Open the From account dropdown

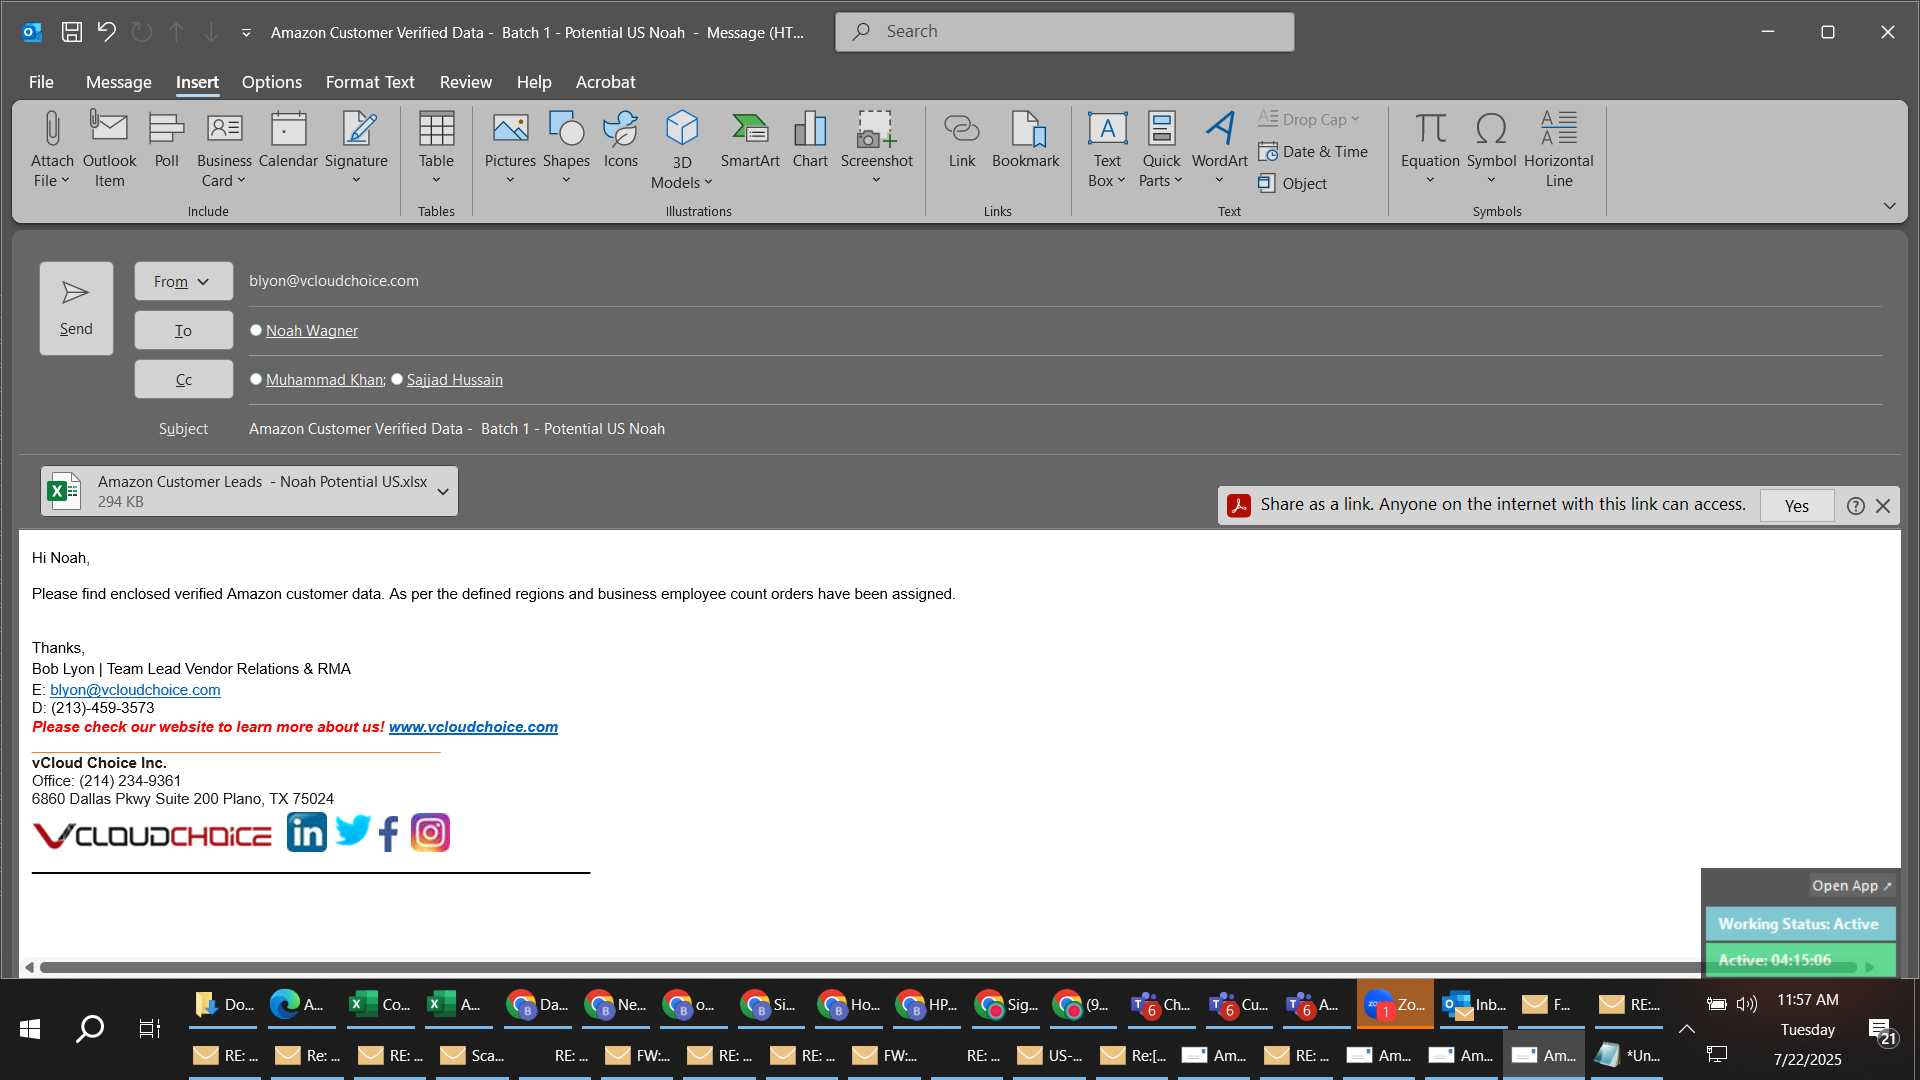coord(184,282)
